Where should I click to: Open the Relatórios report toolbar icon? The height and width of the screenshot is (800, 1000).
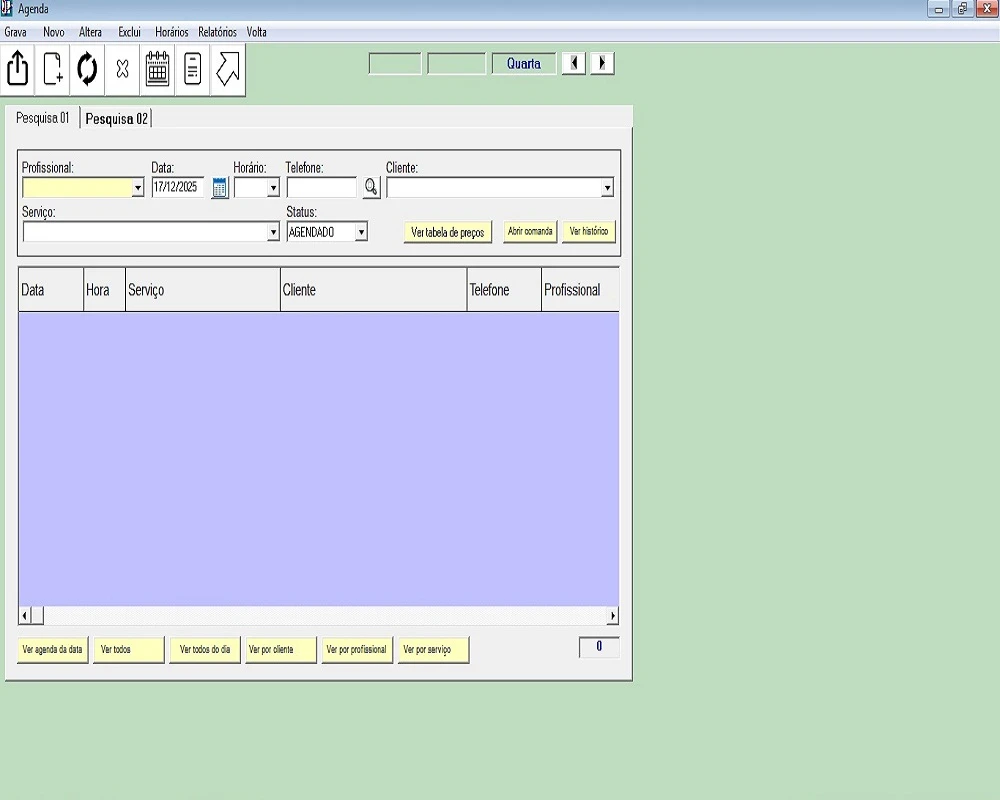coord(193,70)
